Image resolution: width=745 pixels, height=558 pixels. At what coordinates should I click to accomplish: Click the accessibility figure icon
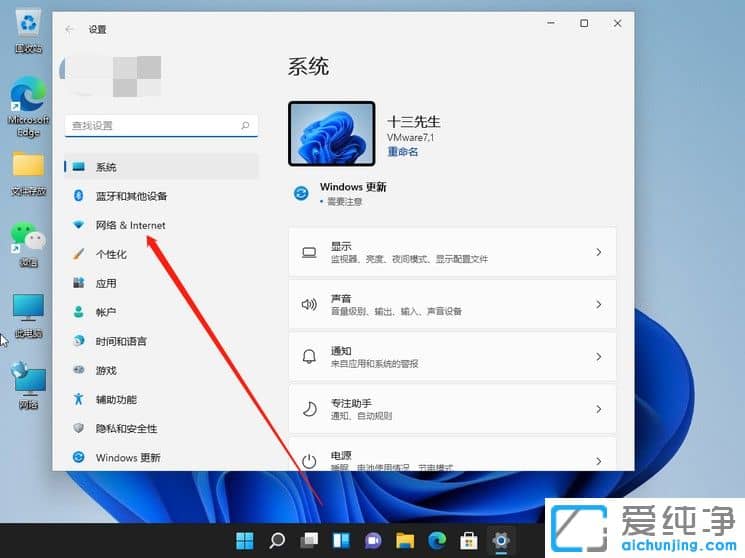pos(78,399)
